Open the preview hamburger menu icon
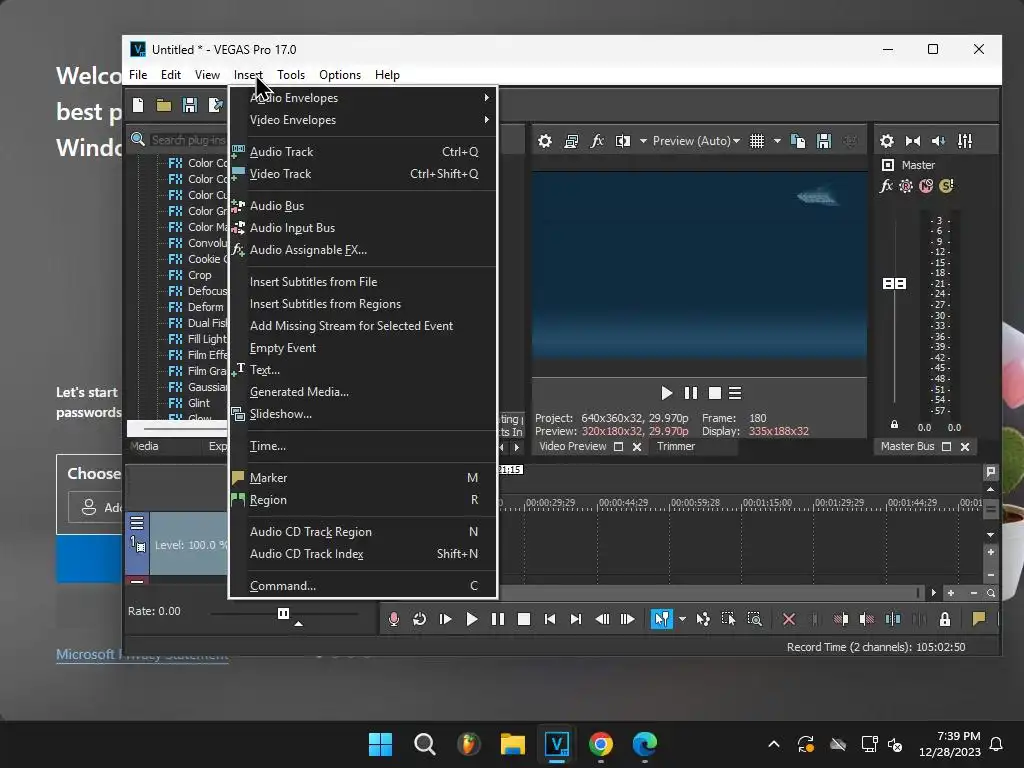Image resolution: width=1024 pixels, height=768 pixels. tap(735, 393)
